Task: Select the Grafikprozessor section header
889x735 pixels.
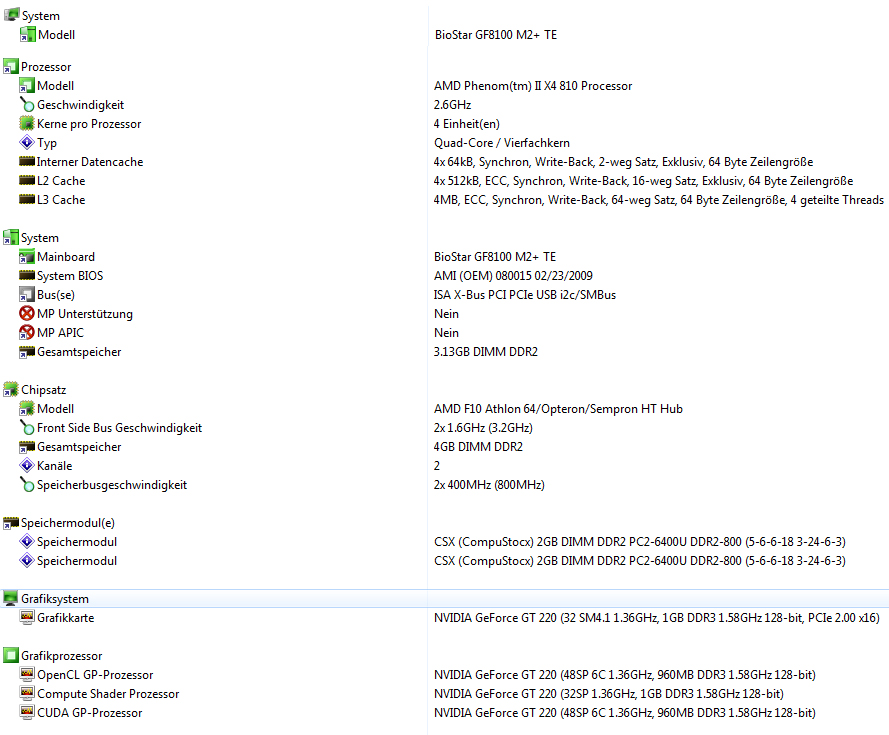Action: [x=61, y=656]
